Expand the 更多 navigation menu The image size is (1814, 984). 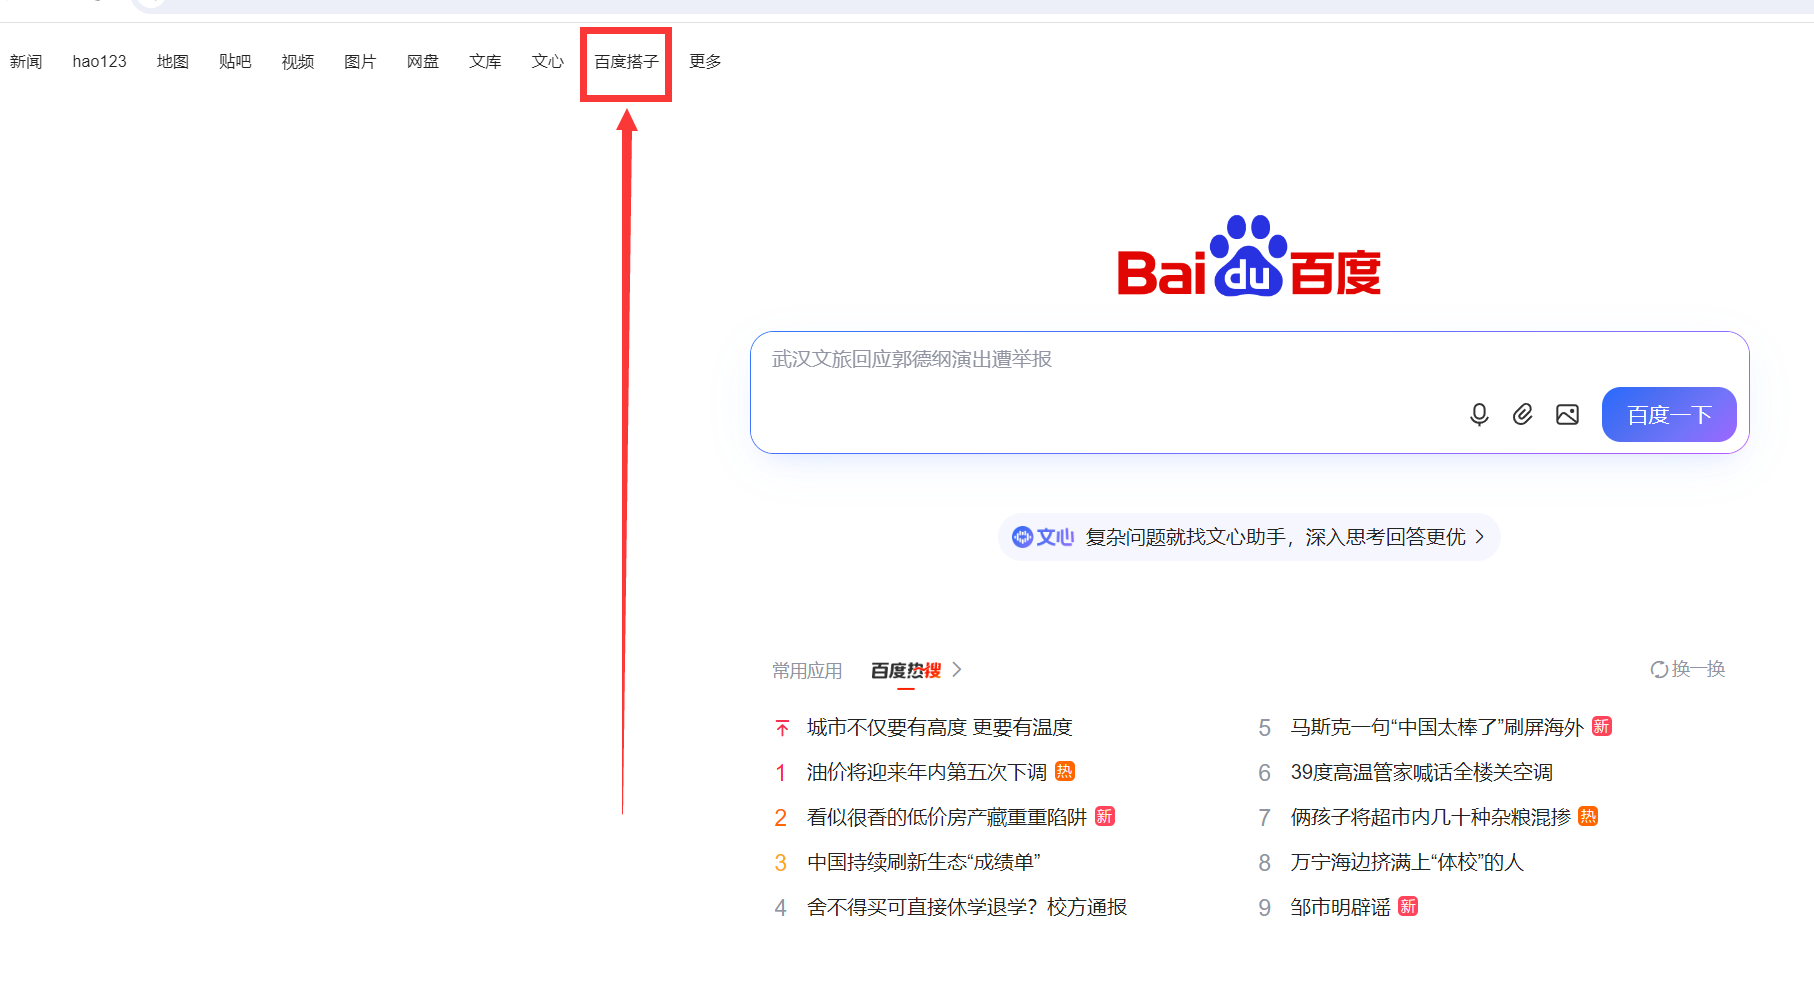click(x=705, y=62)
